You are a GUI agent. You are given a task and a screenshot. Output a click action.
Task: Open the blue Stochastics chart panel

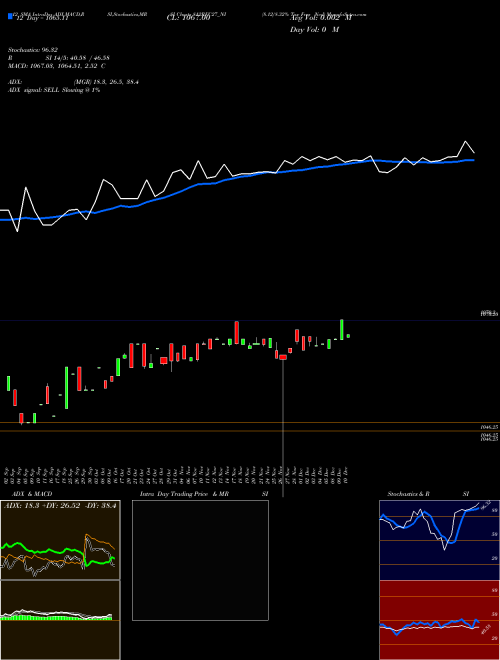coord(439,540)
